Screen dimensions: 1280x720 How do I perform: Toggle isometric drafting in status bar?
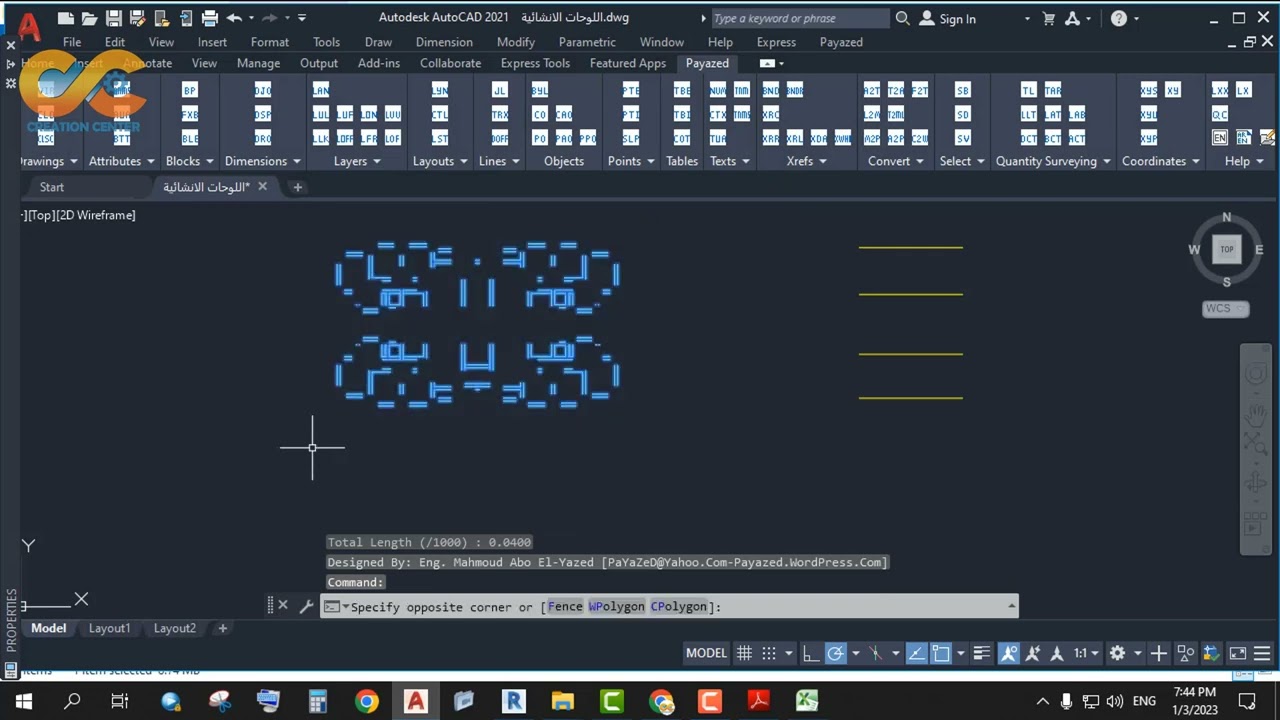(875, 653)
